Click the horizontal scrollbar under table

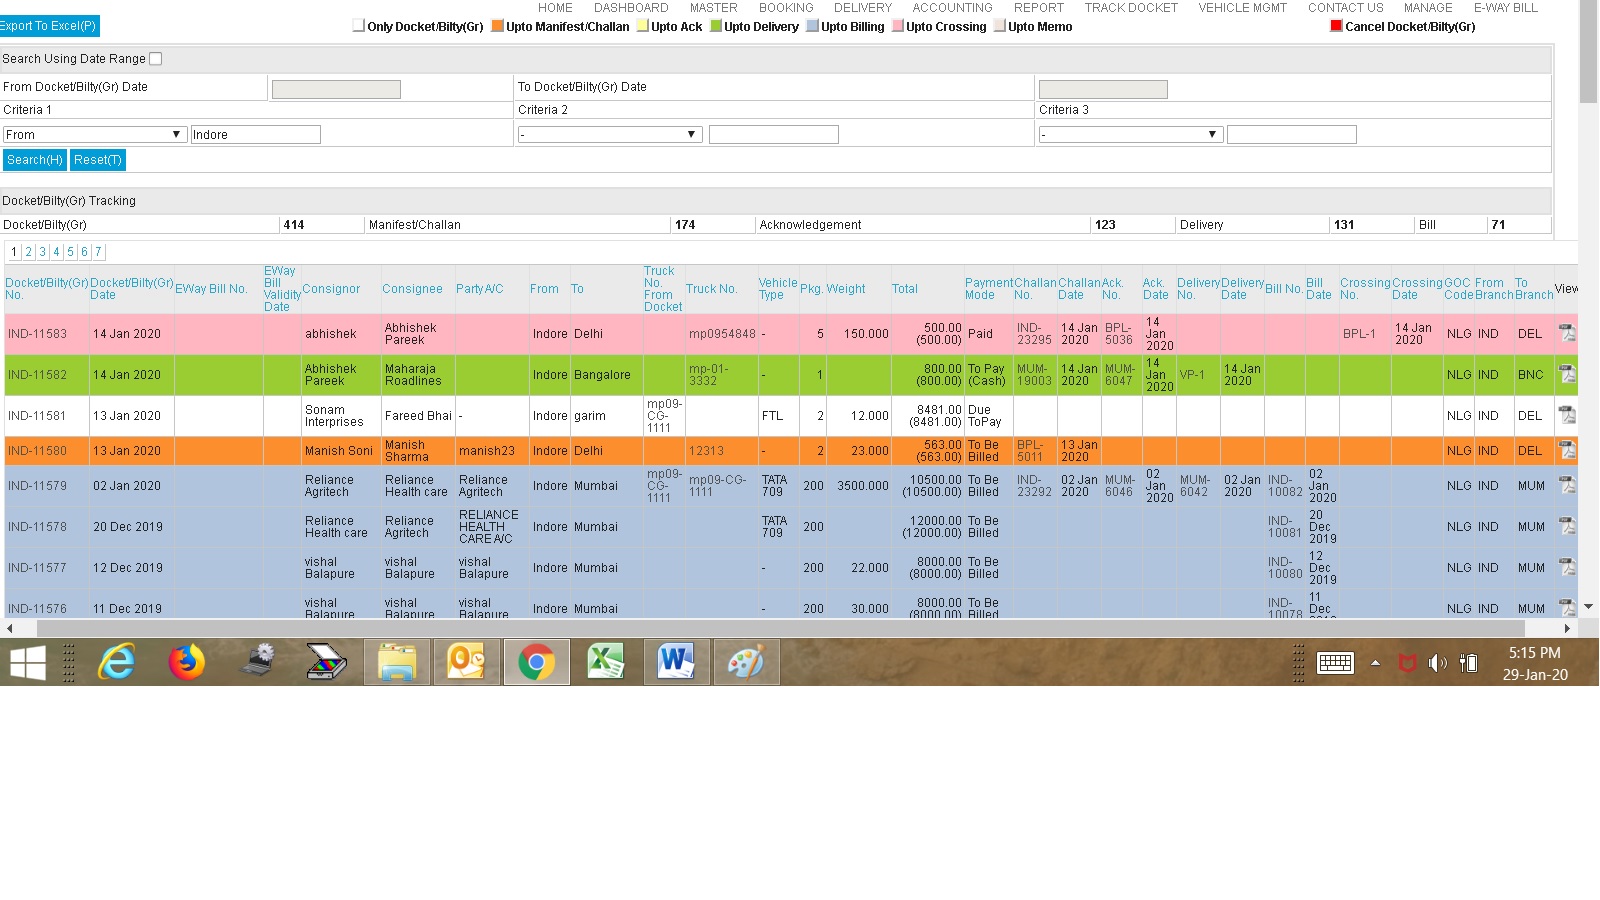(x=781, y=628)
